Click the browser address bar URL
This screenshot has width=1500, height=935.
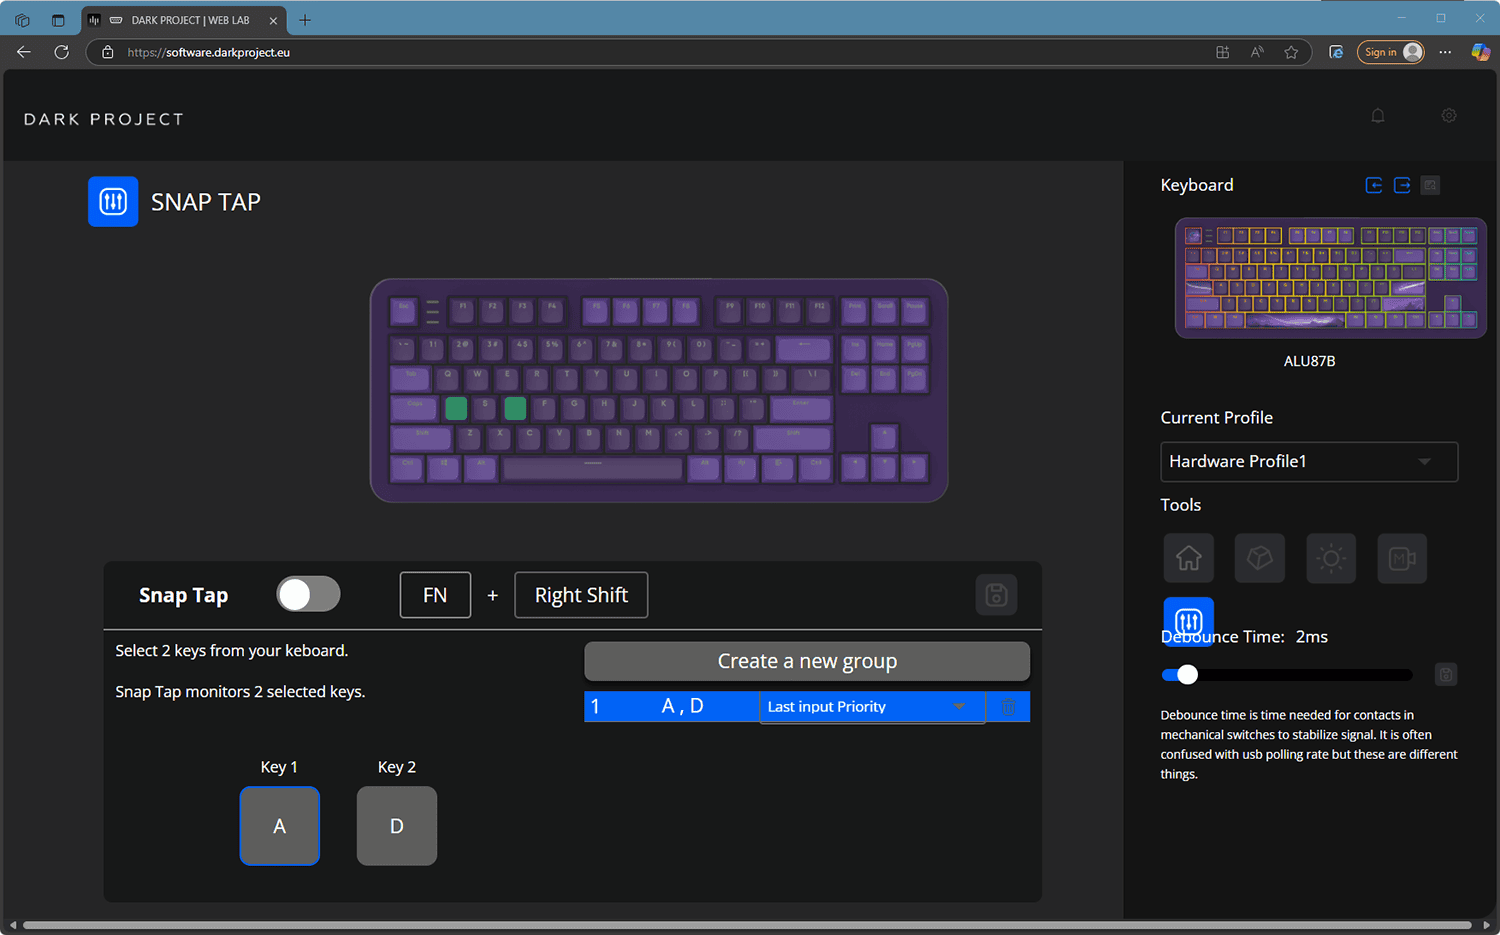[x=208, y=52]
